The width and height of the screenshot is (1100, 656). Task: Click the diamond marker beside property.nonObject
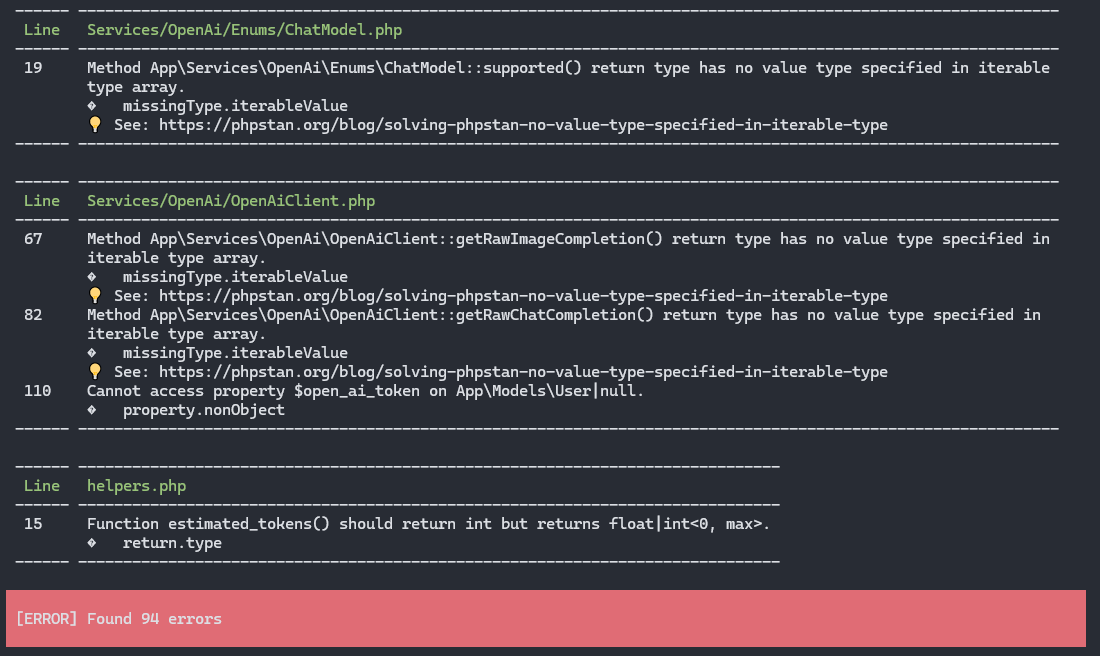tap(92, 410)
